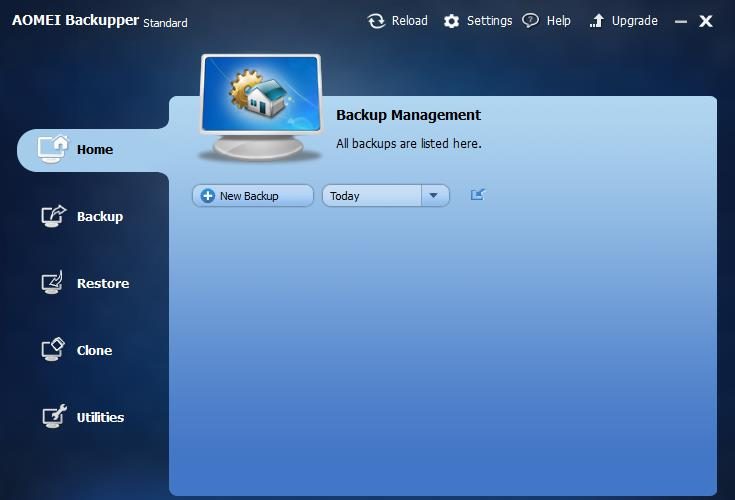Click the plus icon on New Backup
This screenshot has height=500, width=735.
tap(208, 195)
